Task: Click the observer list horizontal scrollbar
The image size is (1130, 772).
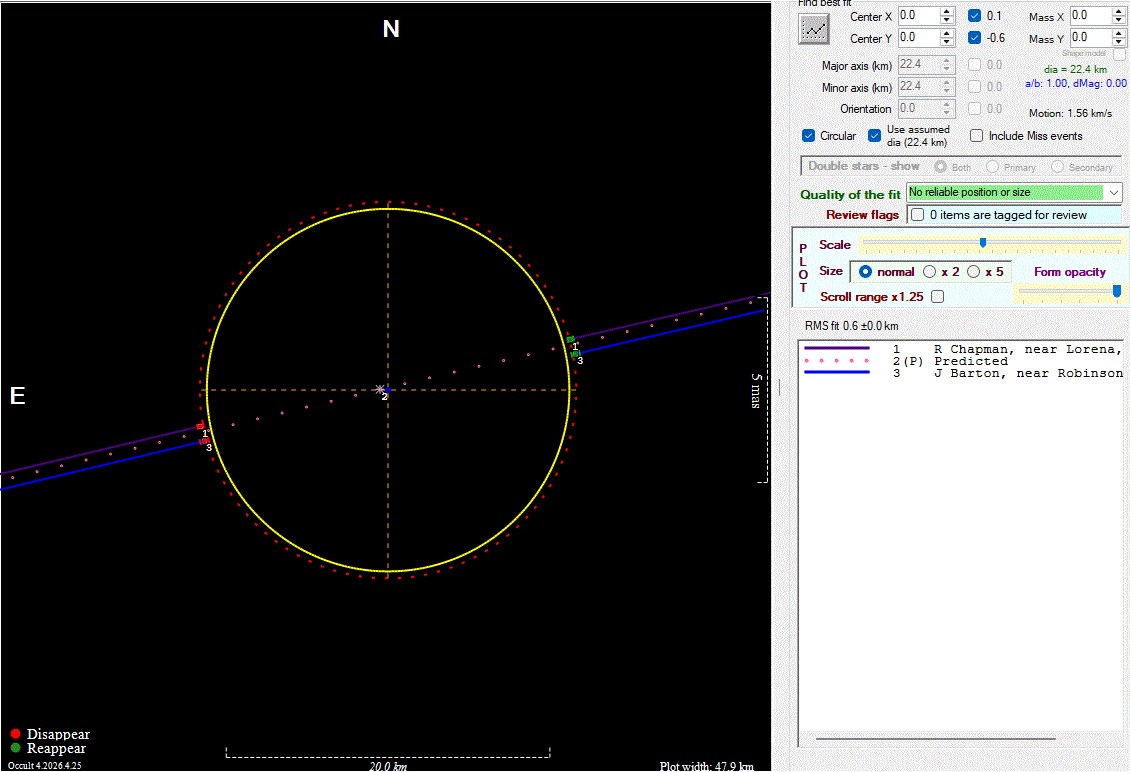Action: 935,738
